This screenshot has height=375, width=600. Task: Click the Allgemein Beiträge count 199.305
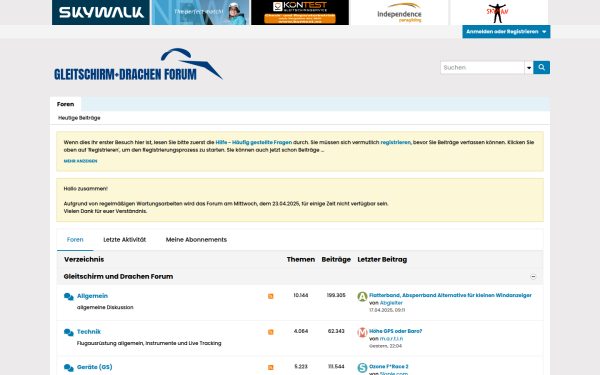coord(336,295)
